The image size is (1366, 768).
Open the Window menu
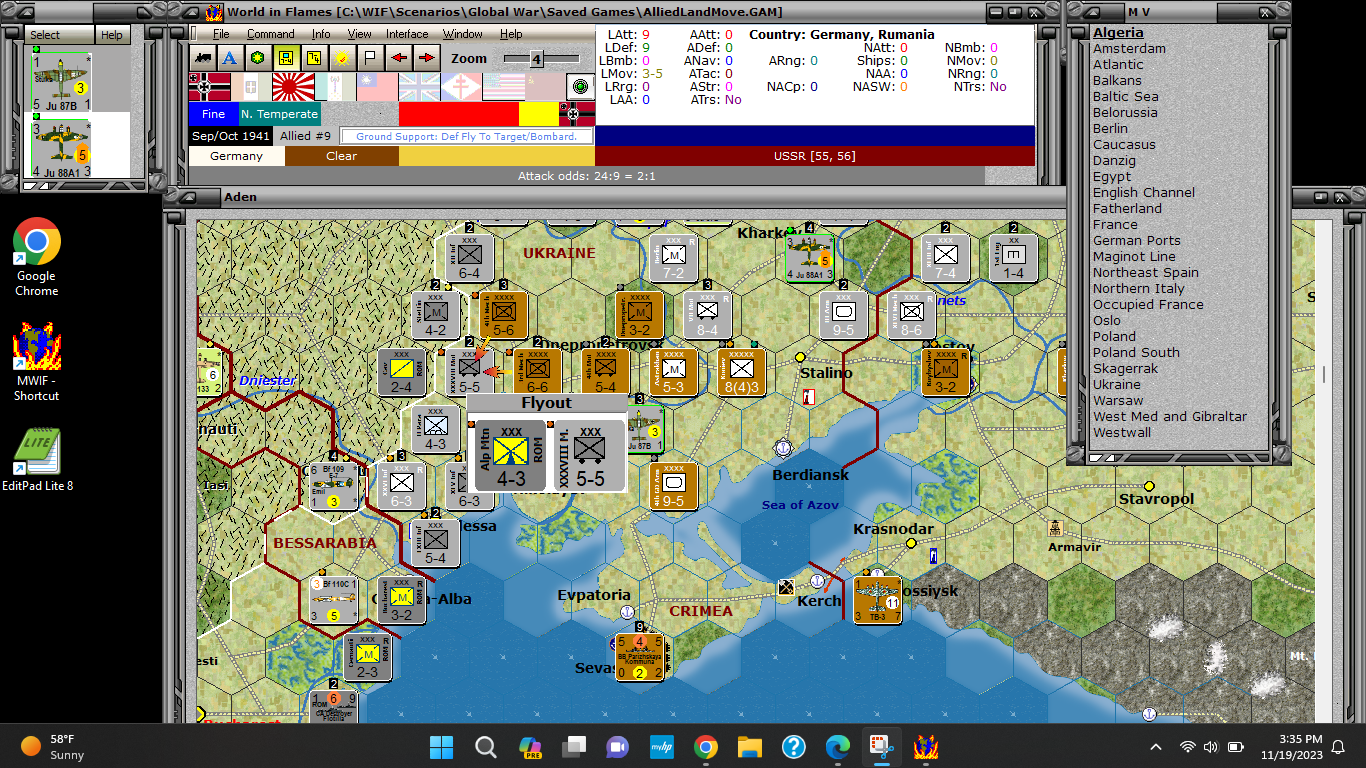(463, 34)
